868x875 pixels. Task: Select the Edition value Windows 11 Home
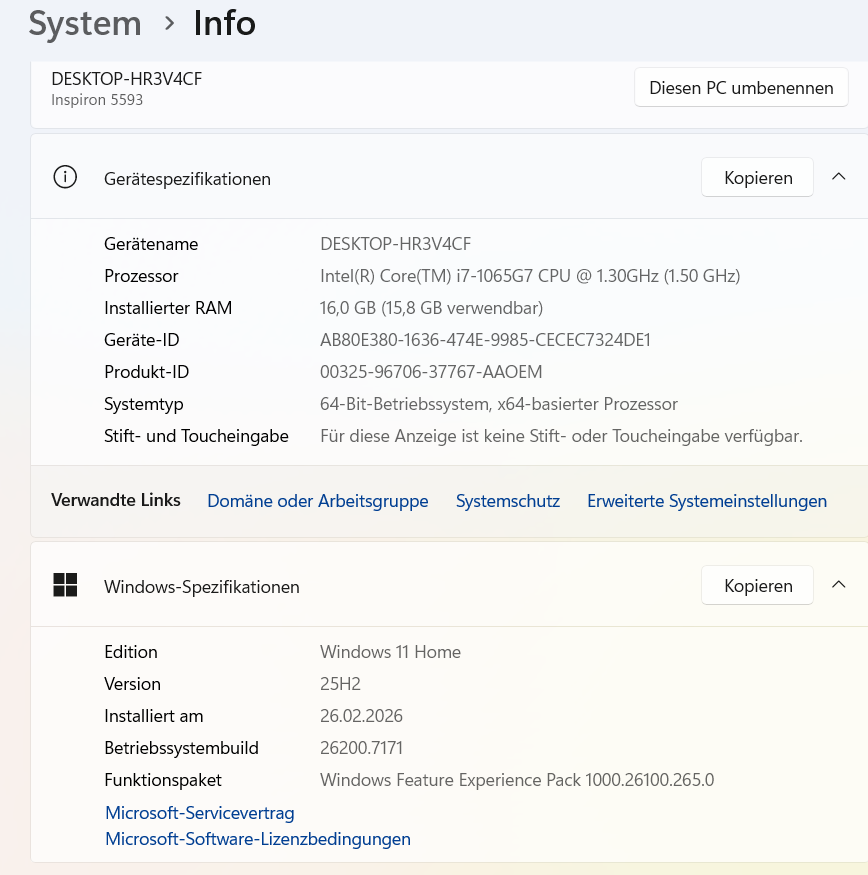coord(390,652)
